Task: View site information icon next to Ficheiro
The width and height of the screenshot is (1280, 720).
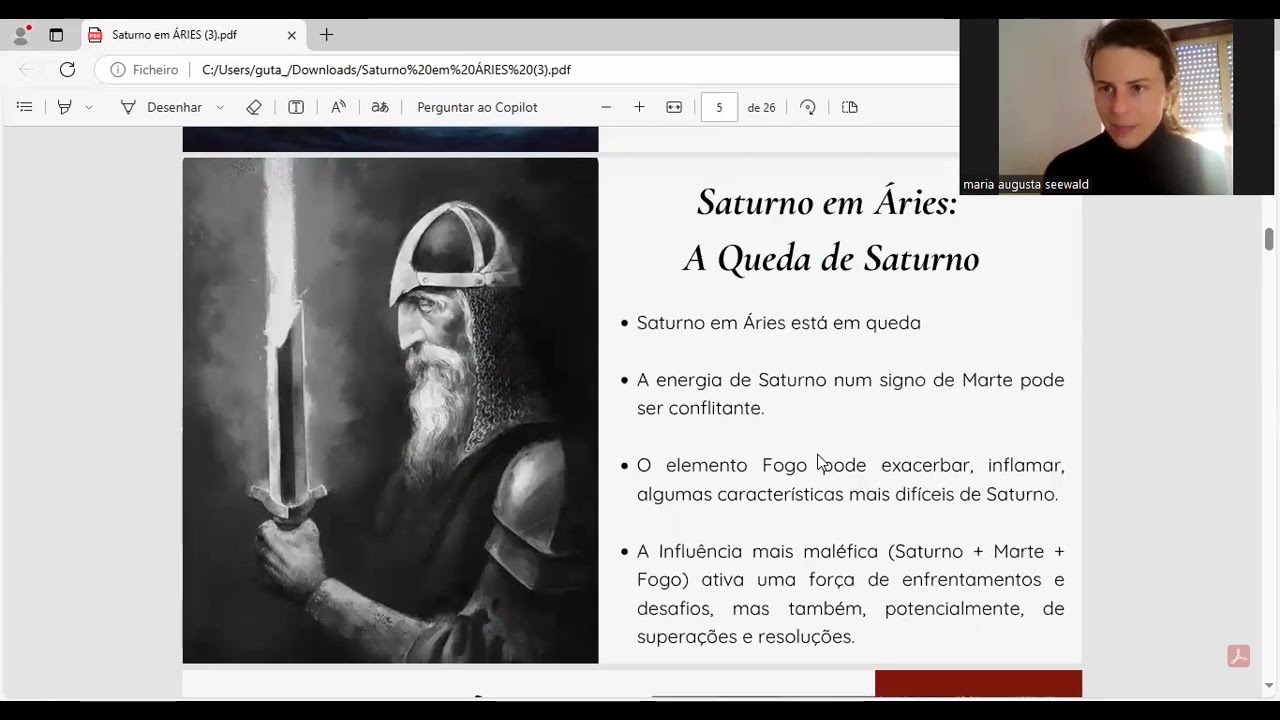Action: click(118, 70)
